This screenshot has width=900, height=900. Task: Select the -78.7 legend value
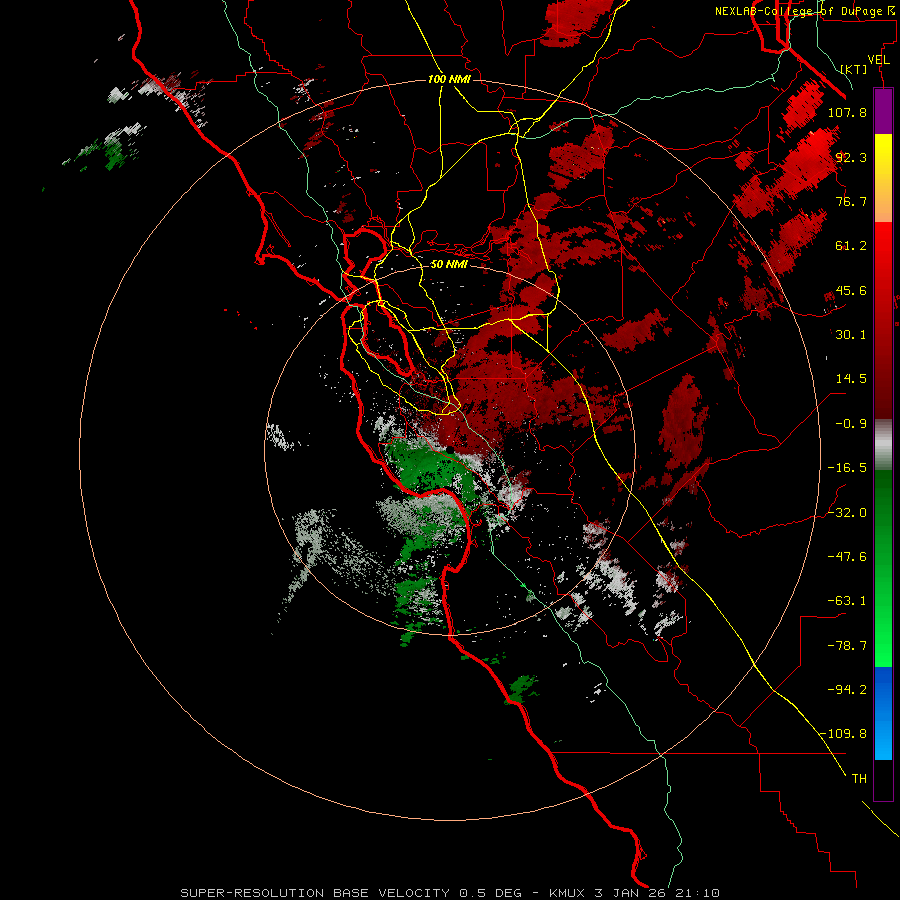(847, 646)
